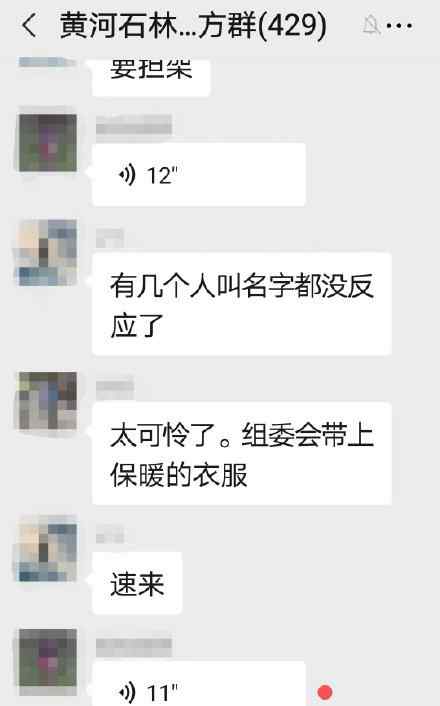This screenshot has width=440, height=706.
Task: Tap the 有几个人叫名字都没反应了 message bubble
Action: [x=241, y=304]
